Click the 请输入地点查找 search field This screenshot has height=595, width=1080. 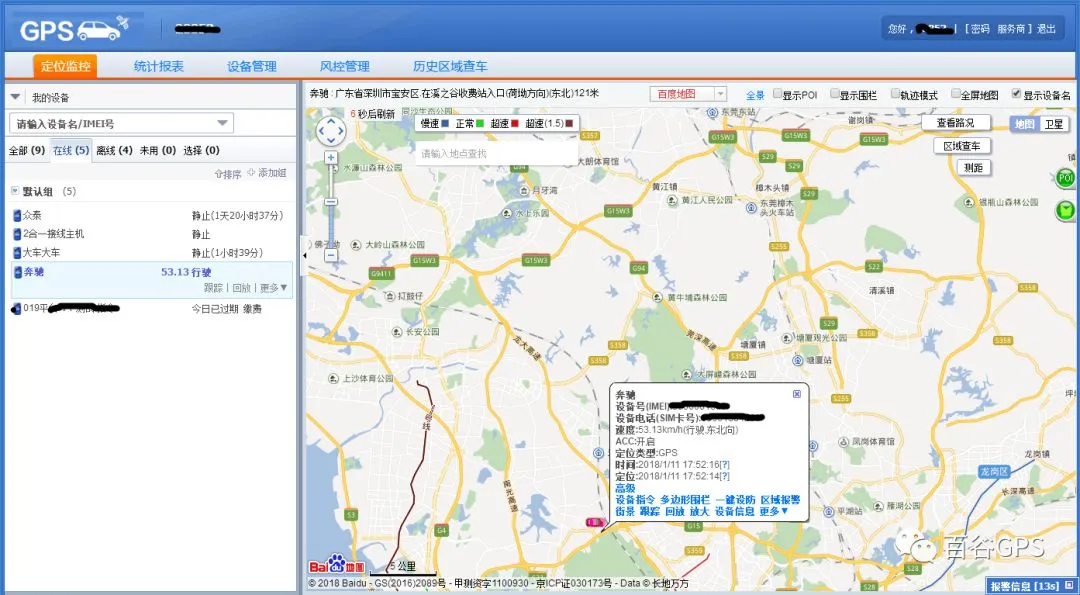click(496, 153)
